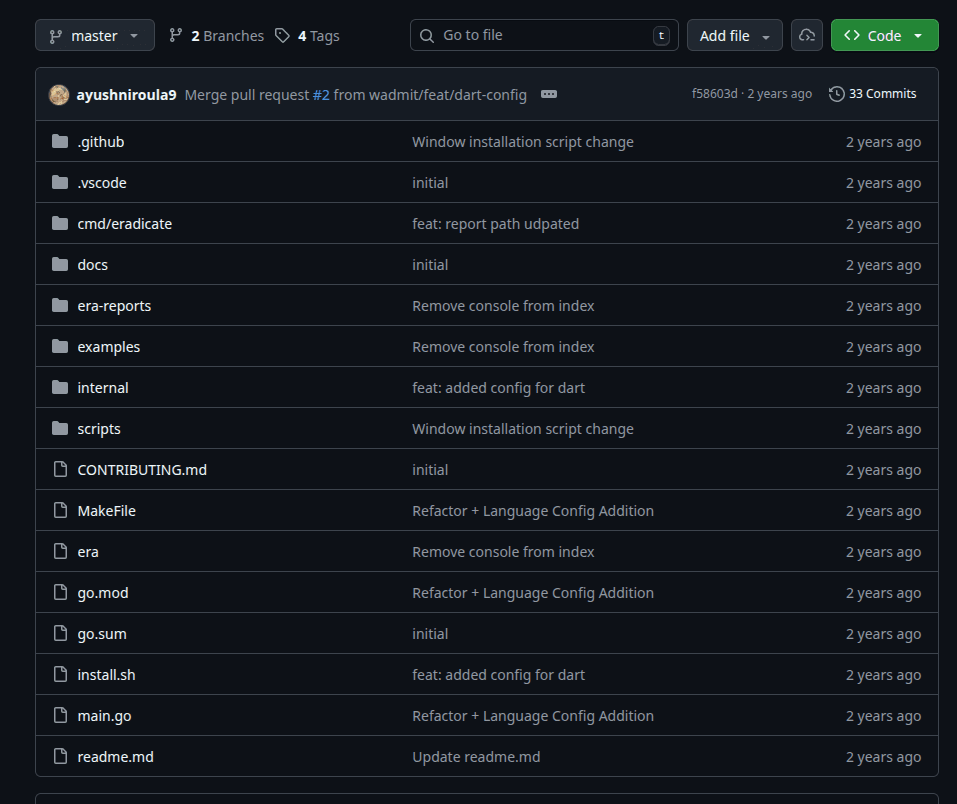Focus the Go to file search field

(544, 35)
